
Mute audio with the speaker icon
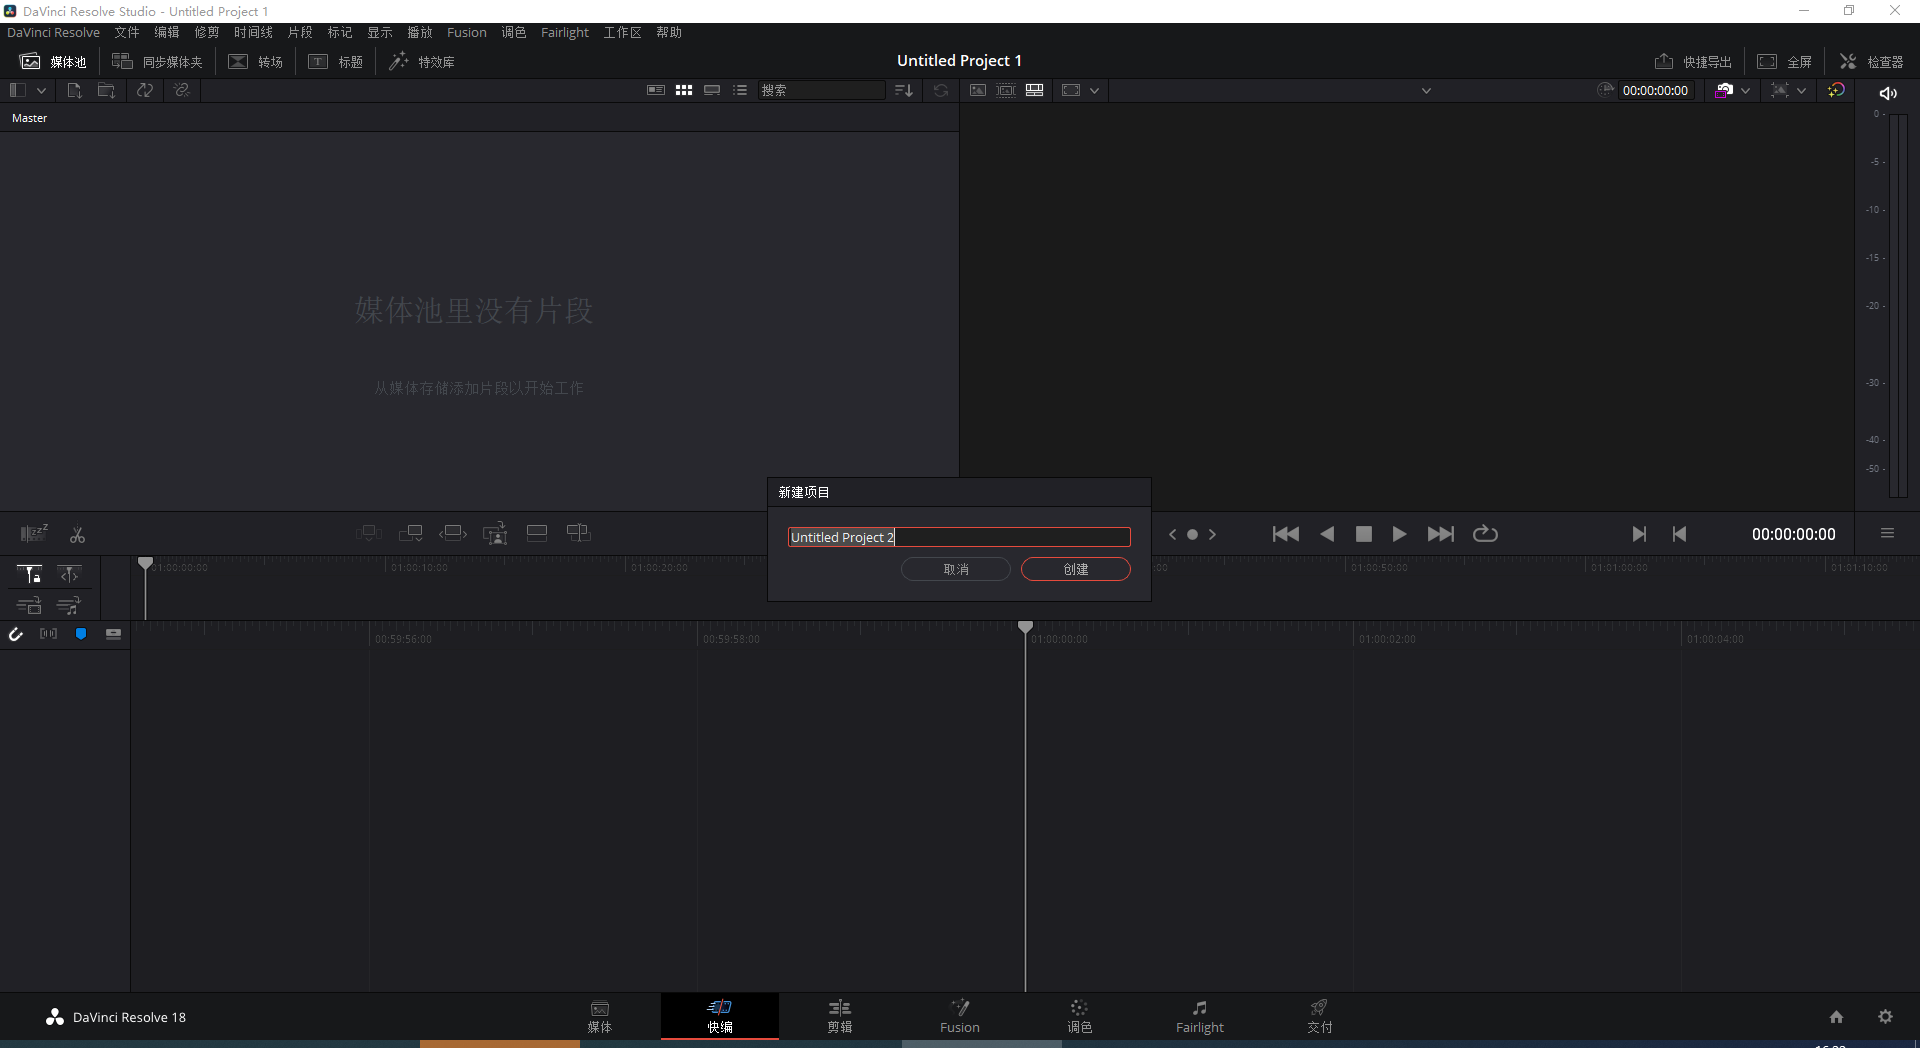[1888, 93]
